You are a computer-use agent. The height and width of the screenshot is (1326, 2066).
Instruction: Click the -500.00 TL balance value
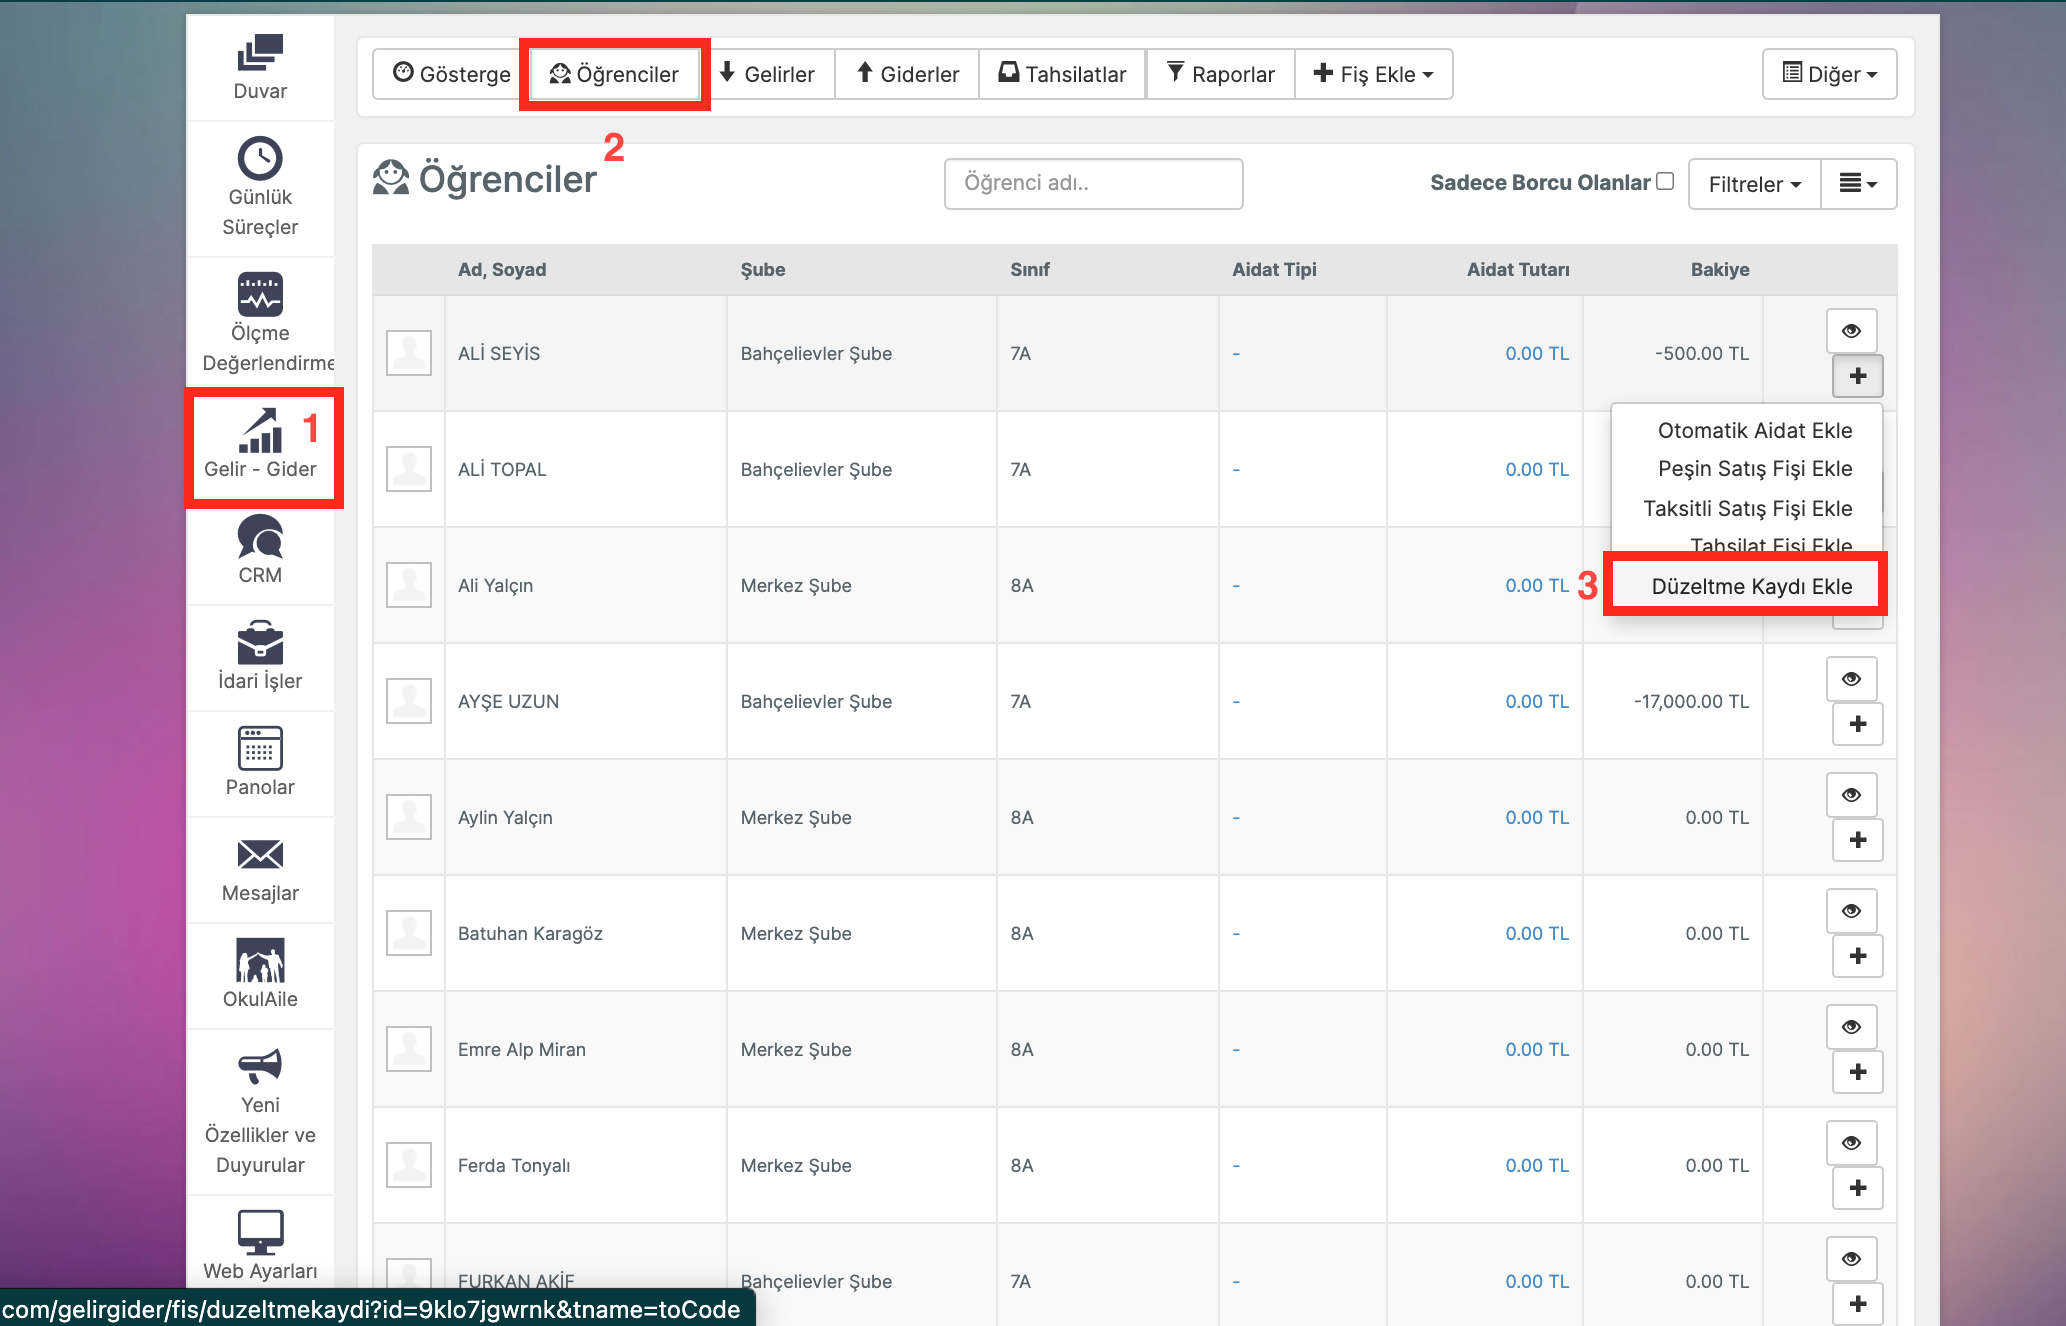pyautogui.click(x=1702, y=354)
